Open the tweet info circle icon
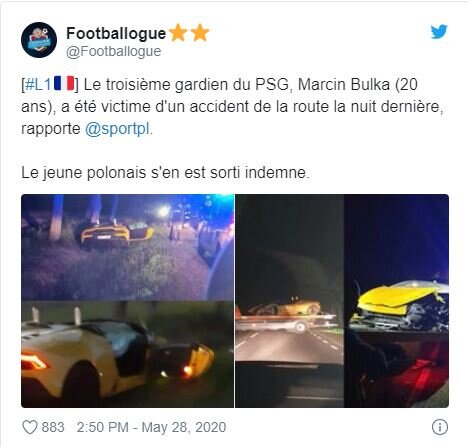 (440, 427)
